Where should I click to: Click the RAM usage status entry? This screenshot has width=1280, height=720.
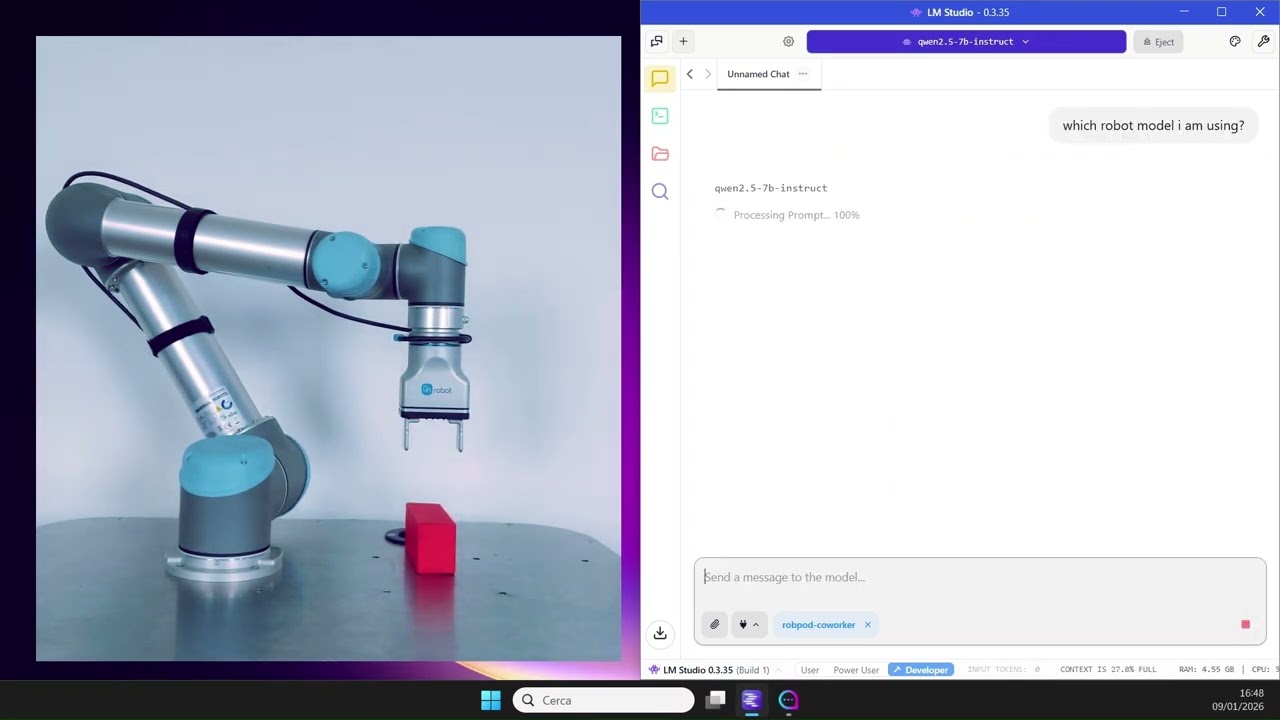(x=1206, y=670)
